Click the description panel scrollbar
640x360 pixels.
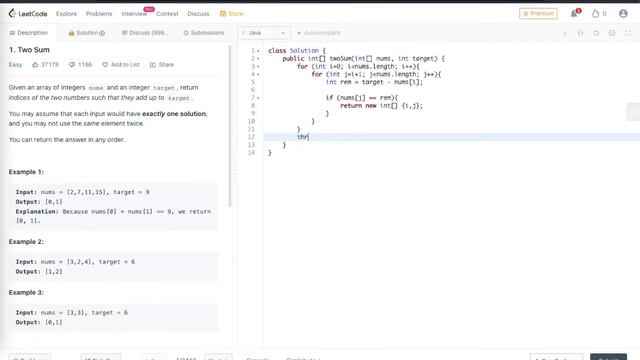230,127
